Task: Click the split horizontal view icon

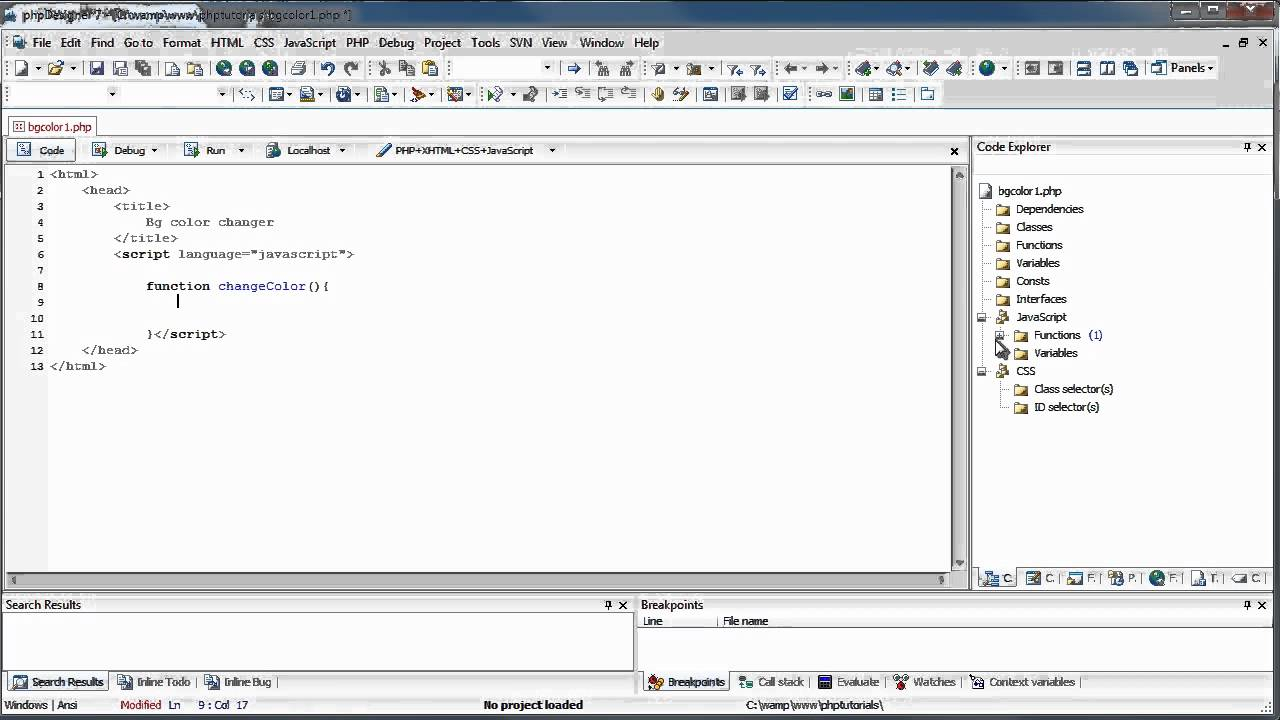Action: (1084, 68)
